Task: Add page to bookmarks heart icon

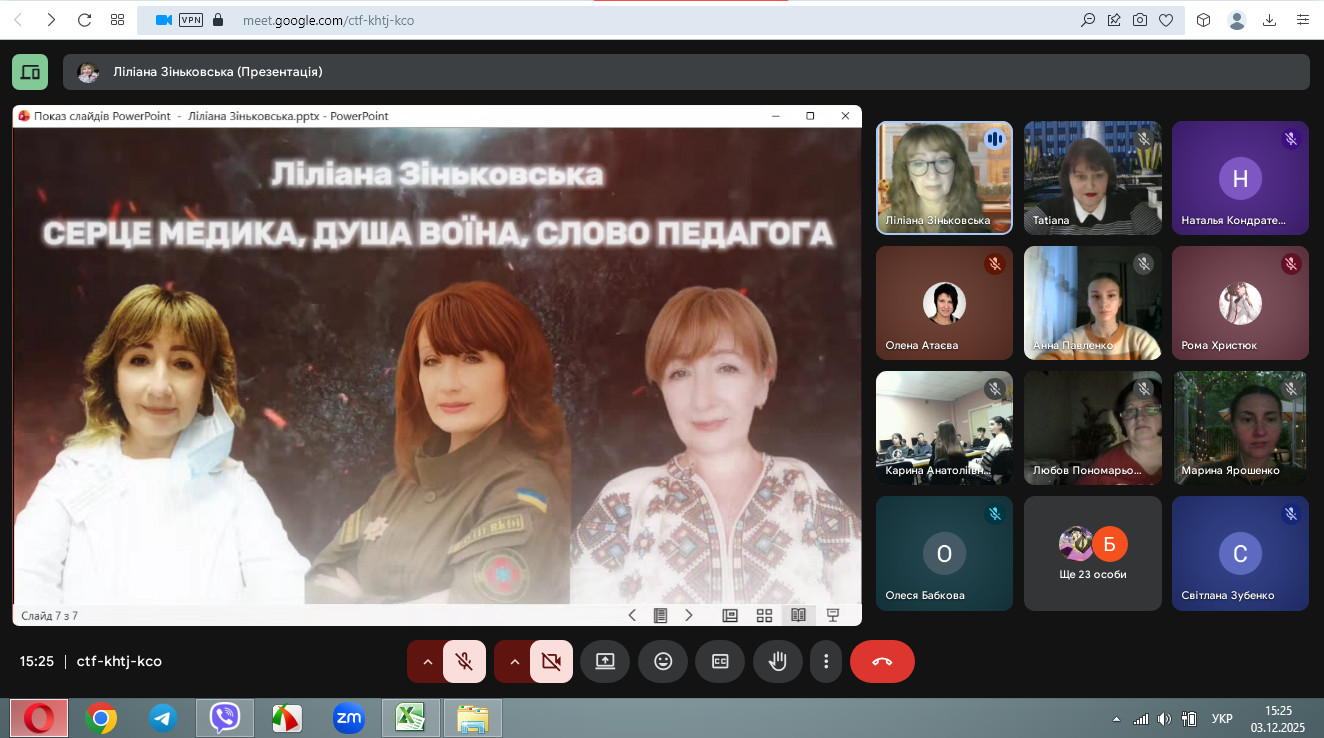Action: 1166,20
